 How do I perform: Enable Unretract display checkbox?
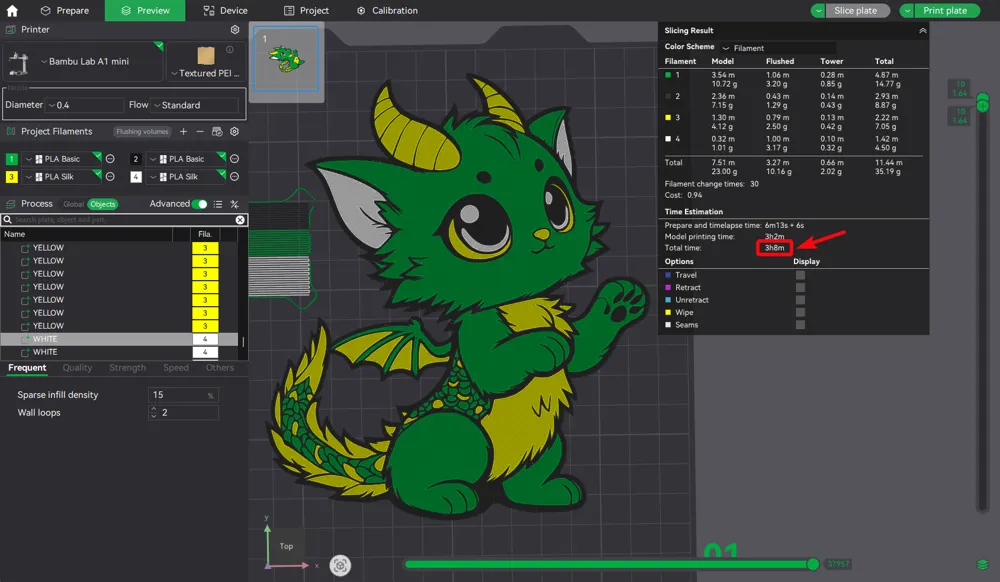[800, 300]
